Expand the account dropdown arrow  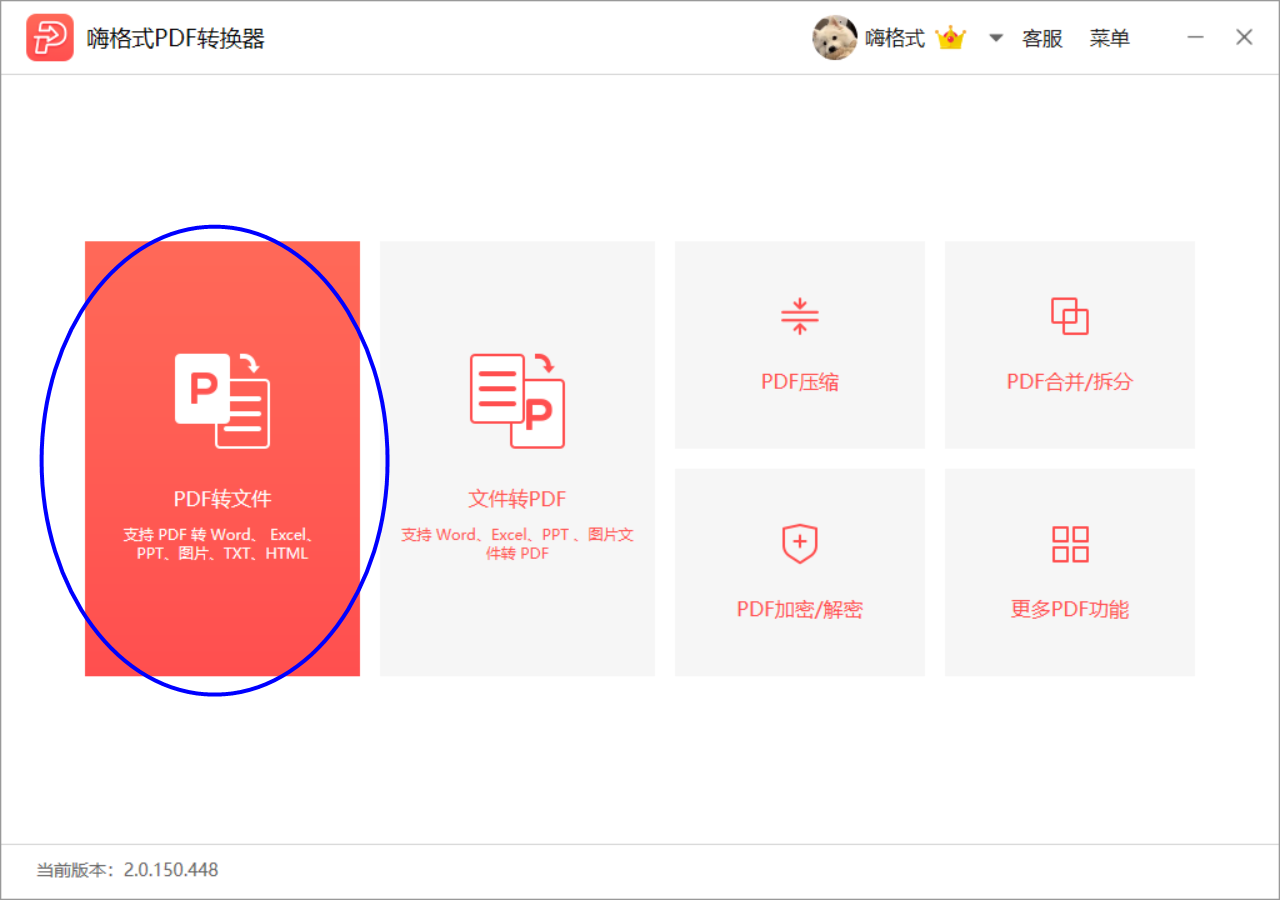[996, 38]
